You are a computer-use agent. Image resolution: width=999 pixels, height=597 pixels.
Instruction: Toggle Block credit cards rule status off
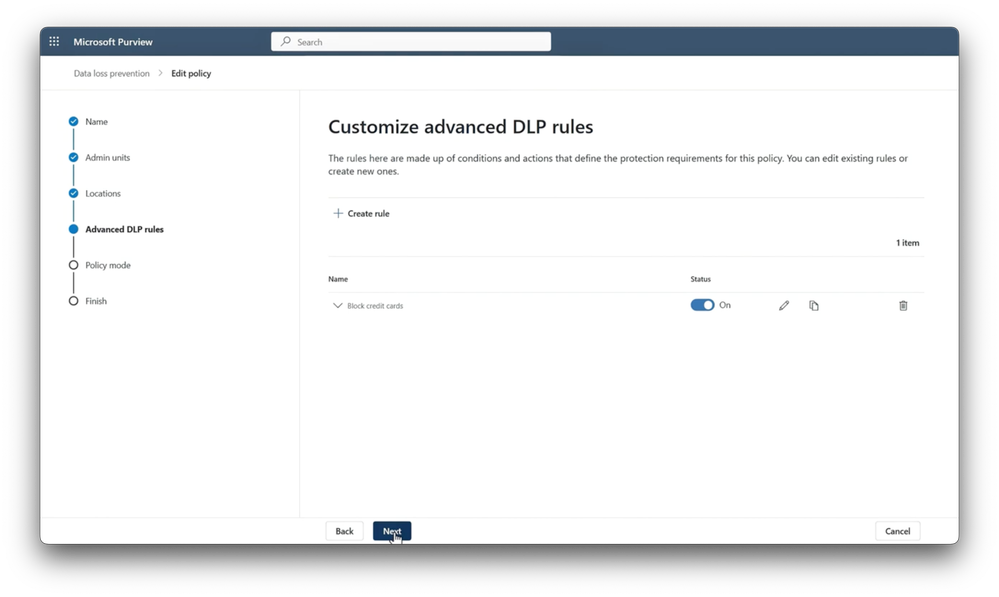pyautogui.click(x=702, y=305)
